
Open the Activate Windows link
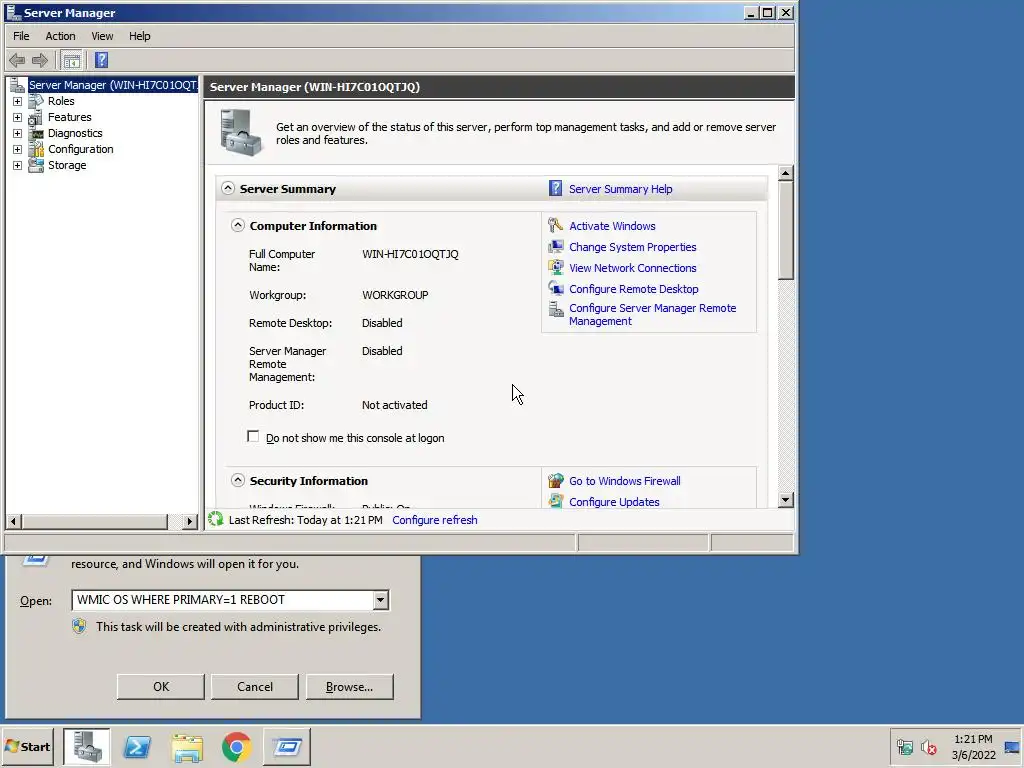pyautogui.click(x=612, y=226)
